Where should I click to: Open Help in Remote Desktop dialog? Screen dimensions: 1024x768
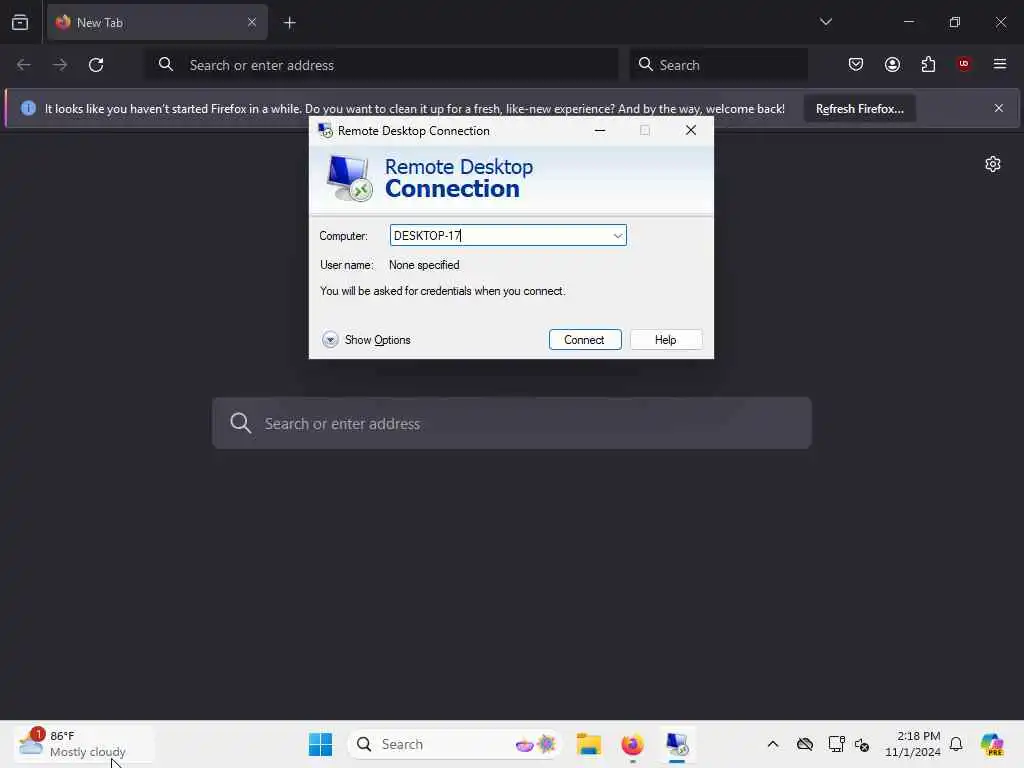[x=665, y=340]
